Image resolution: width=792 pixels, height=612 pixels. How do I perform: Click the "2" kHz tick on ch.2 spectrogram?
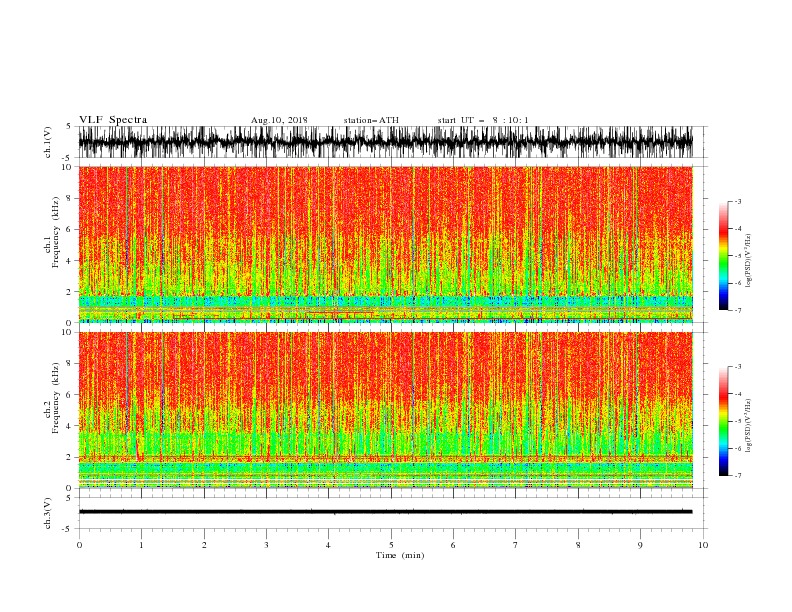pyautogui.click(x=70, y=457)
